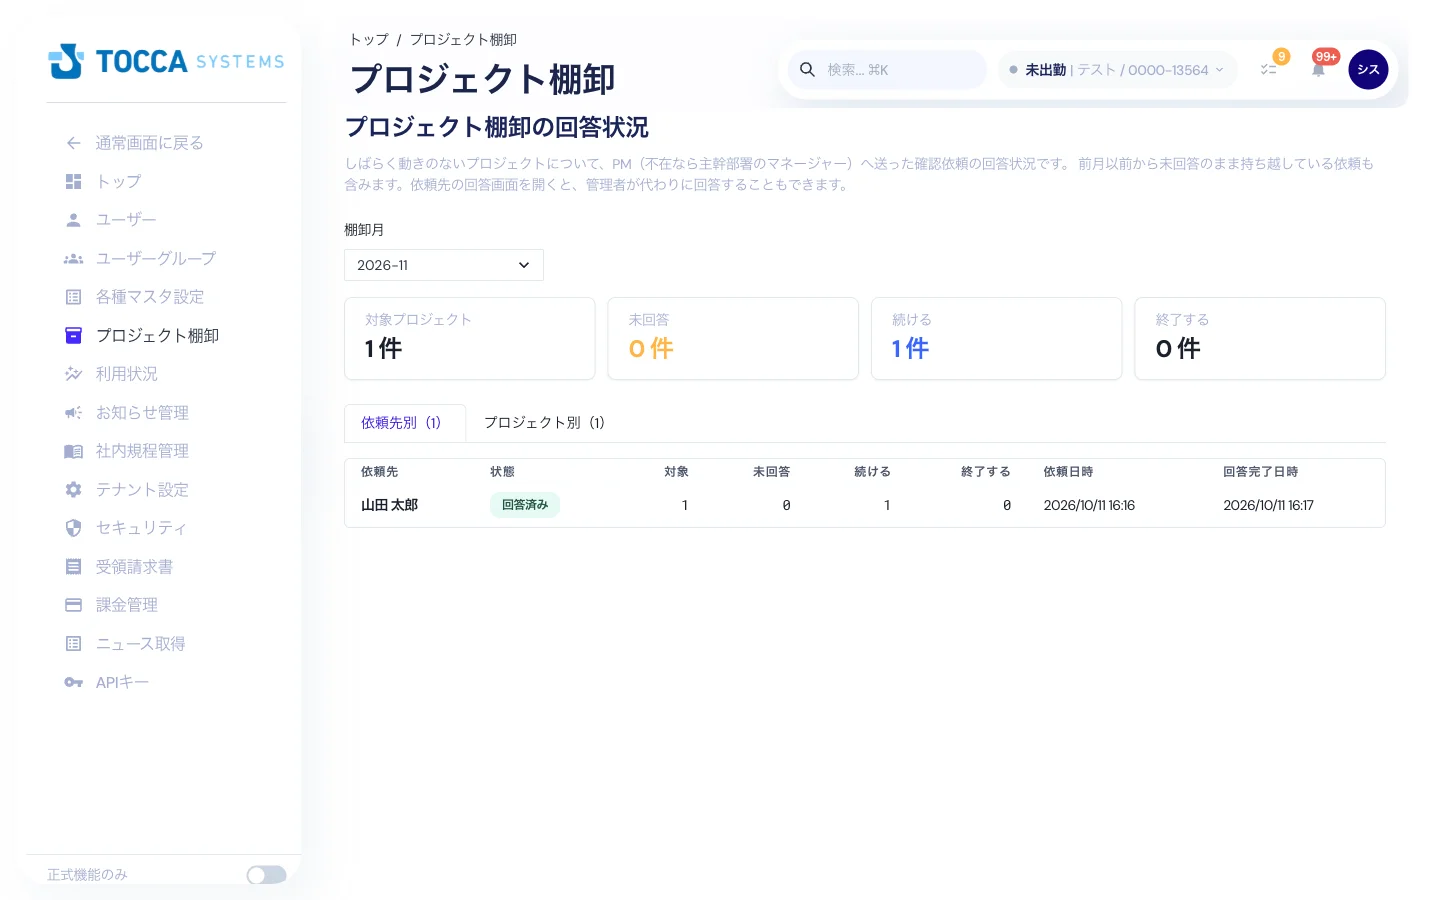Screen dimensions: 1440x900
Task: Open the 棚卸月 dropdown showing 2026-11
Action: (444, 265)
